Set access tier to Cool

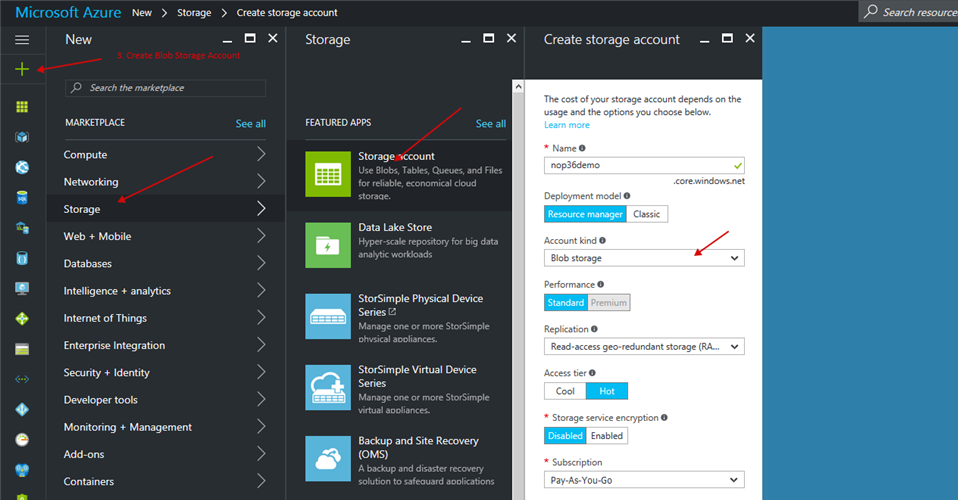tap(565, 391)
